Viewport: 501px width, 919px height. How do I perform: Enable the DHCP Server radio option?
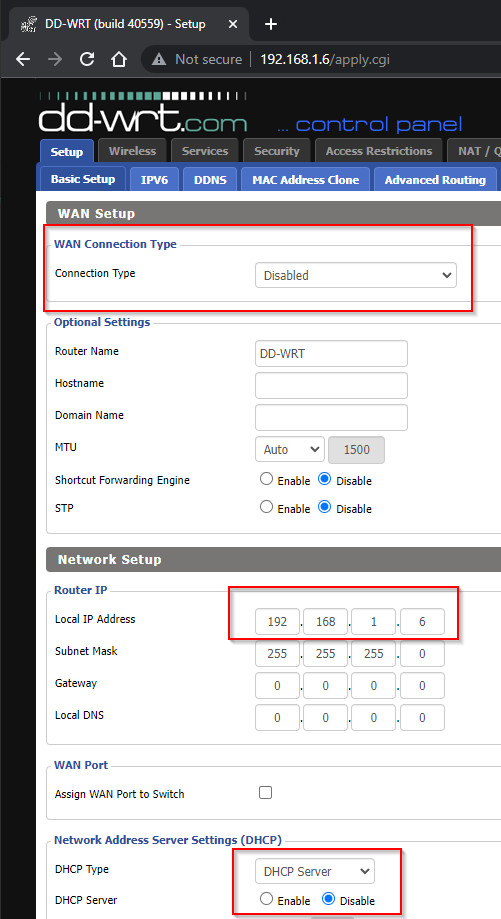pos(267,898)
